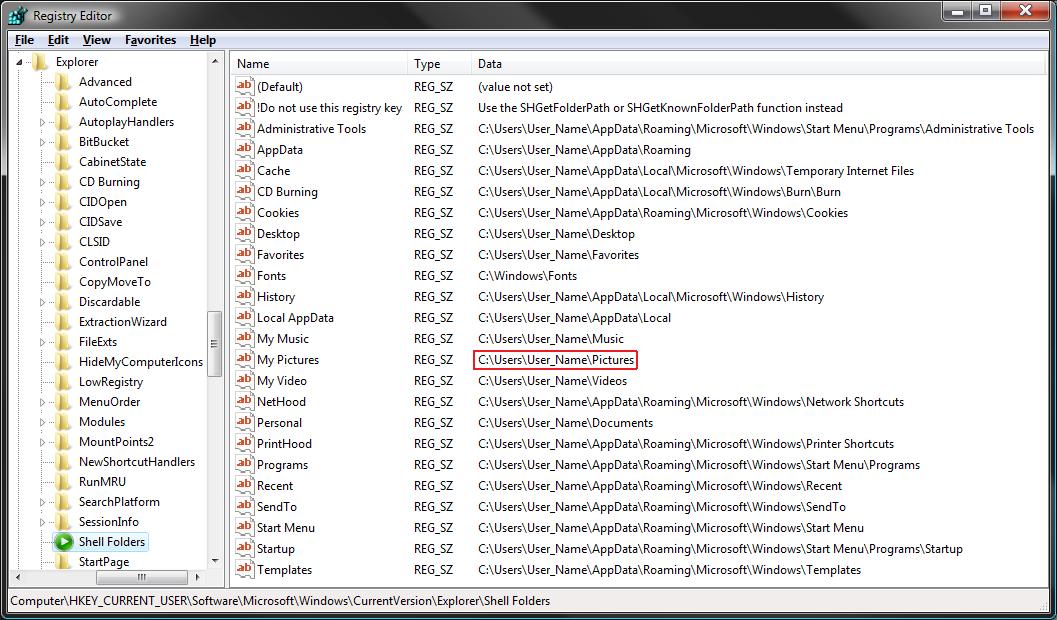
Task: Sort values by the Data column header
Action: [x=758, y=64]
